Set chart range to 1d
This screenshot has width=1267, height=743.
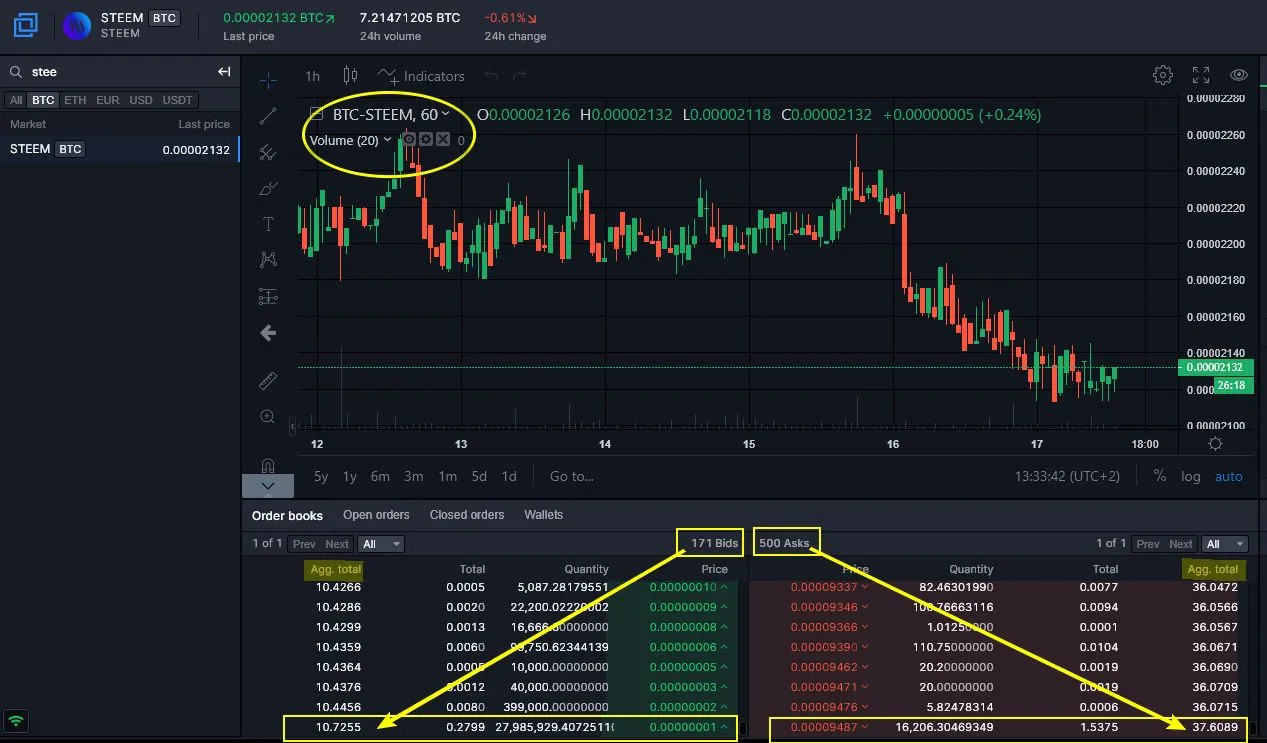click(509, 476)
